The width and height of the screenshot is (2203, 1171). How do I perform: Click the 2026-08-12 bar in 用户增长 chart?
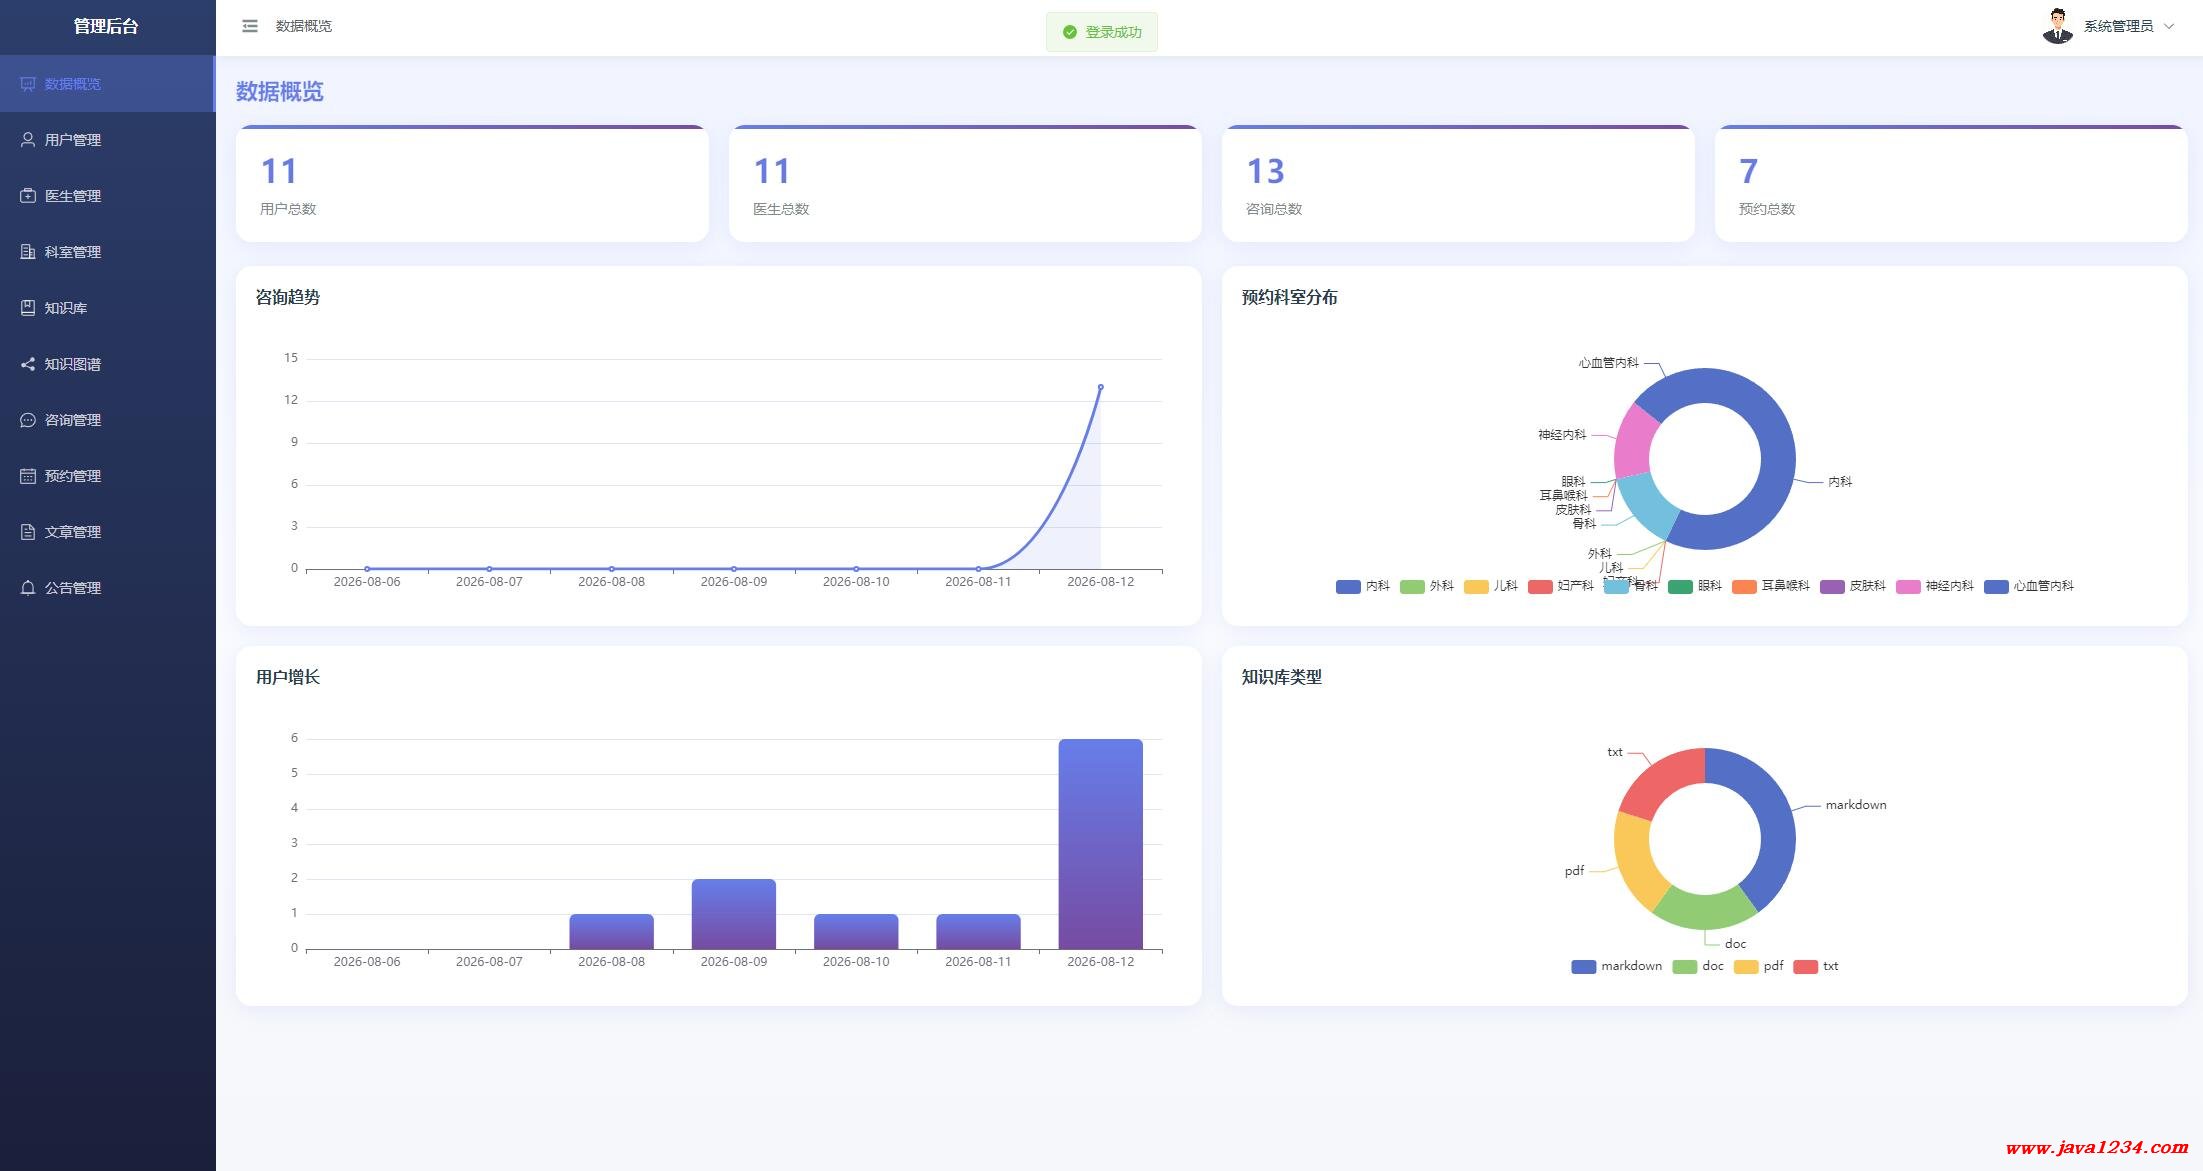point(1100,844)
